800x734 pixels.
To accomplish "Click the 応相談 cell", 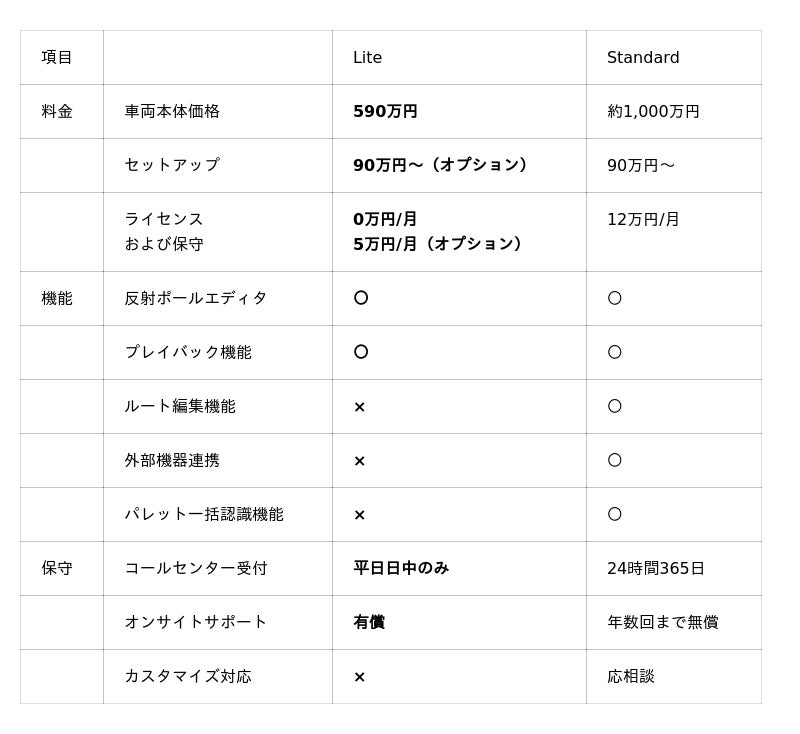I will tap(630, 676).
